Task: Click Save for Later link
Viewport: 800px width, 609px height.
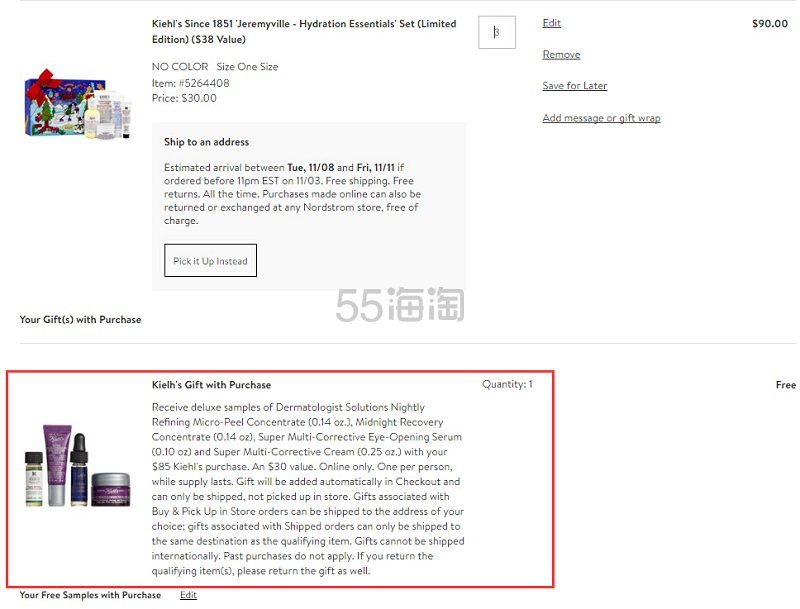Action: pos(574,86)
